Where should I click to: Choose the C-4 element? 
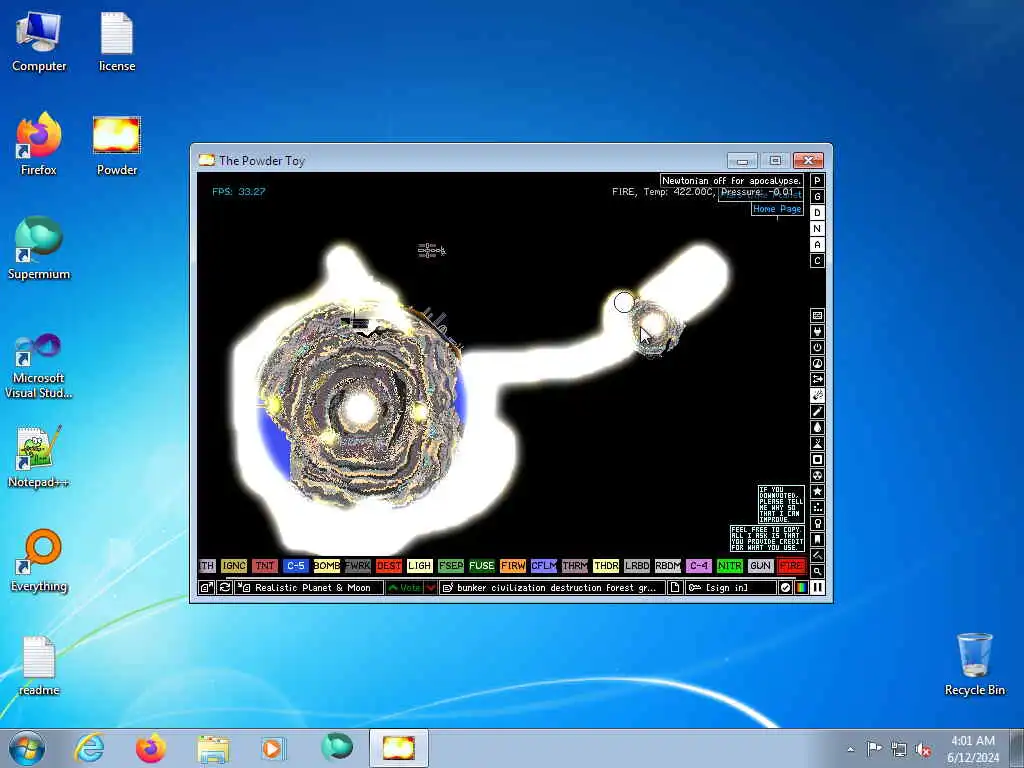(699, 566)
